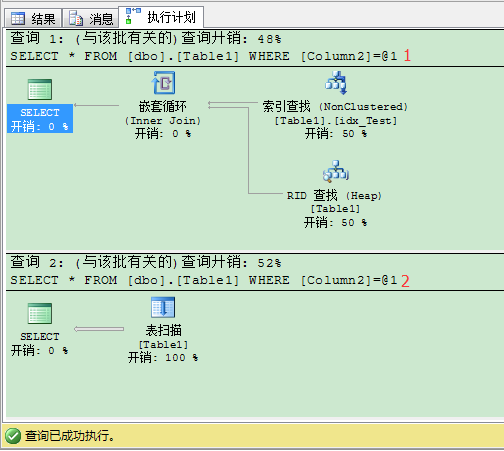The image size is (504, 451).
Task: Select the SELECT result icon in query 1
Action: pyautogui.click(x=40, y=89)
